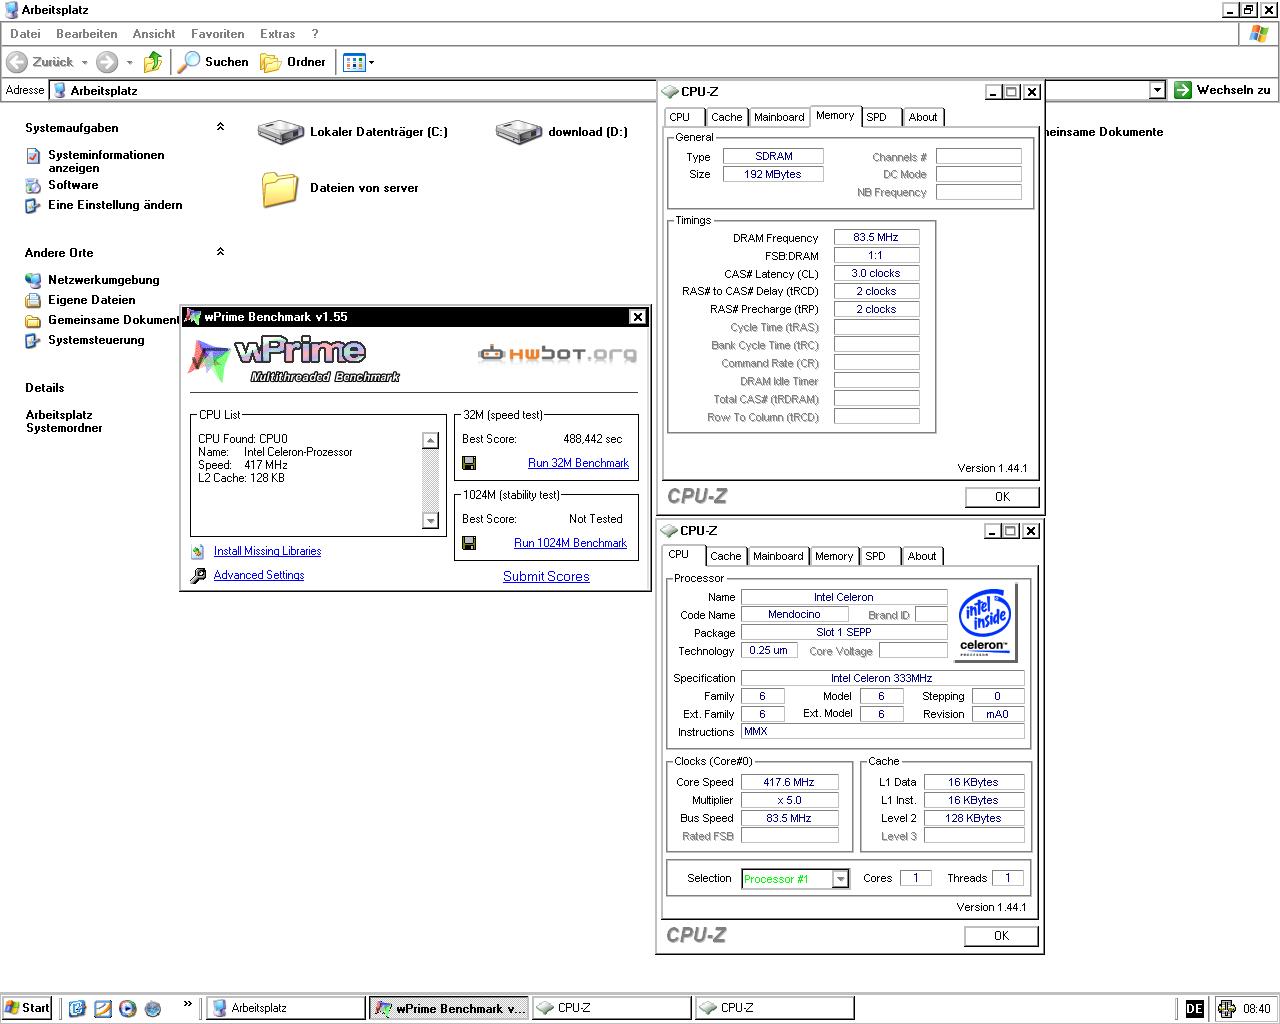Click OK in the lower CPU-Z window
The image size is (1280, 1024).
1001,936
